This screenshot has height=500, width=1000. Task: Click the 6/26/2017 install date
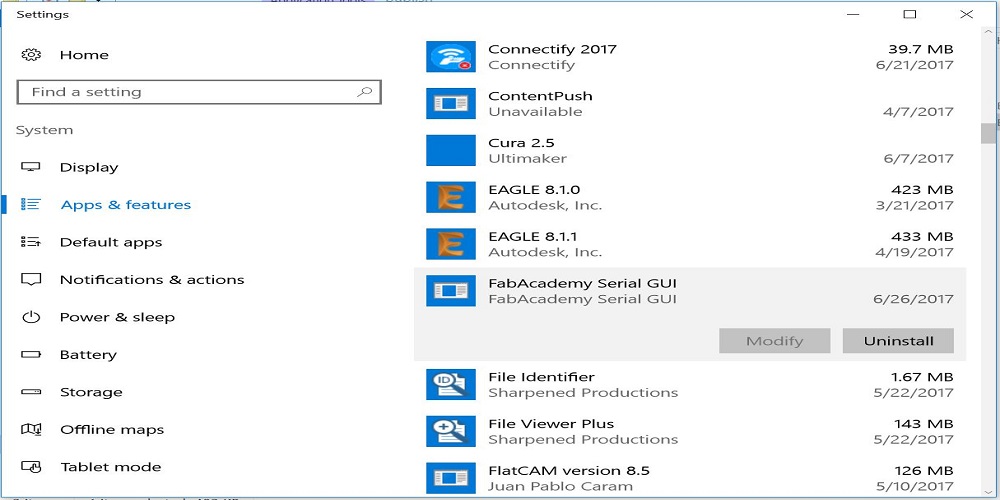click(913, 299)
